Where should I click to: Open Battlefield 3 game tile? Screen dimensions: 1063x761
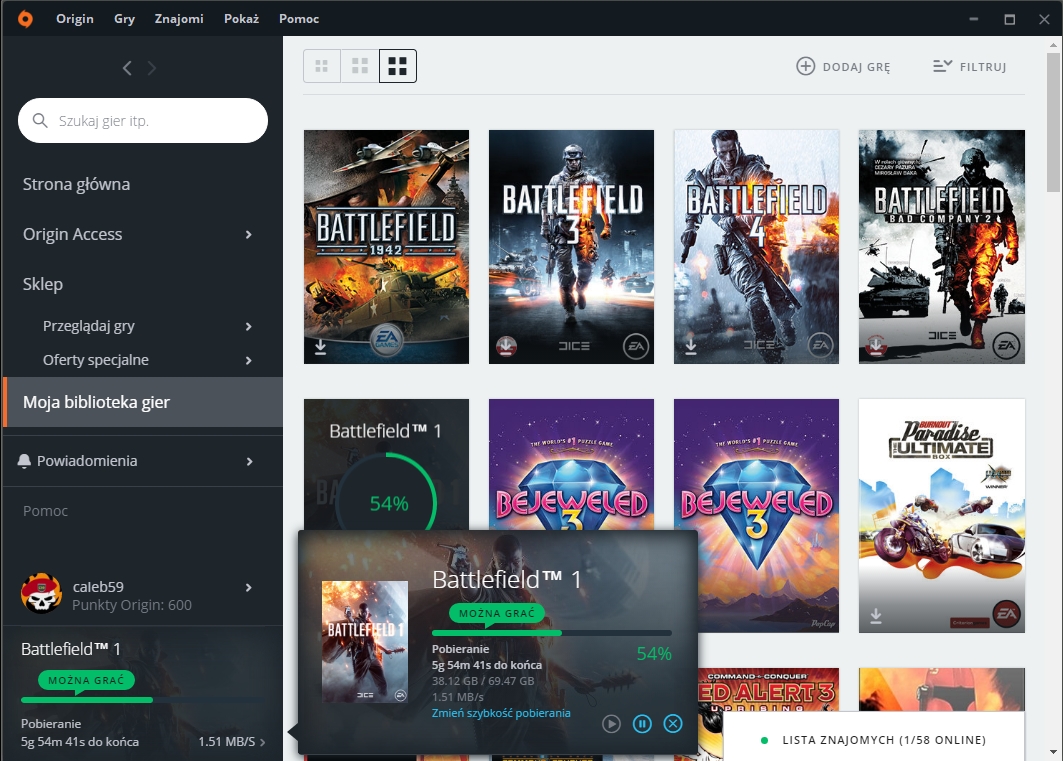(571, 247)
